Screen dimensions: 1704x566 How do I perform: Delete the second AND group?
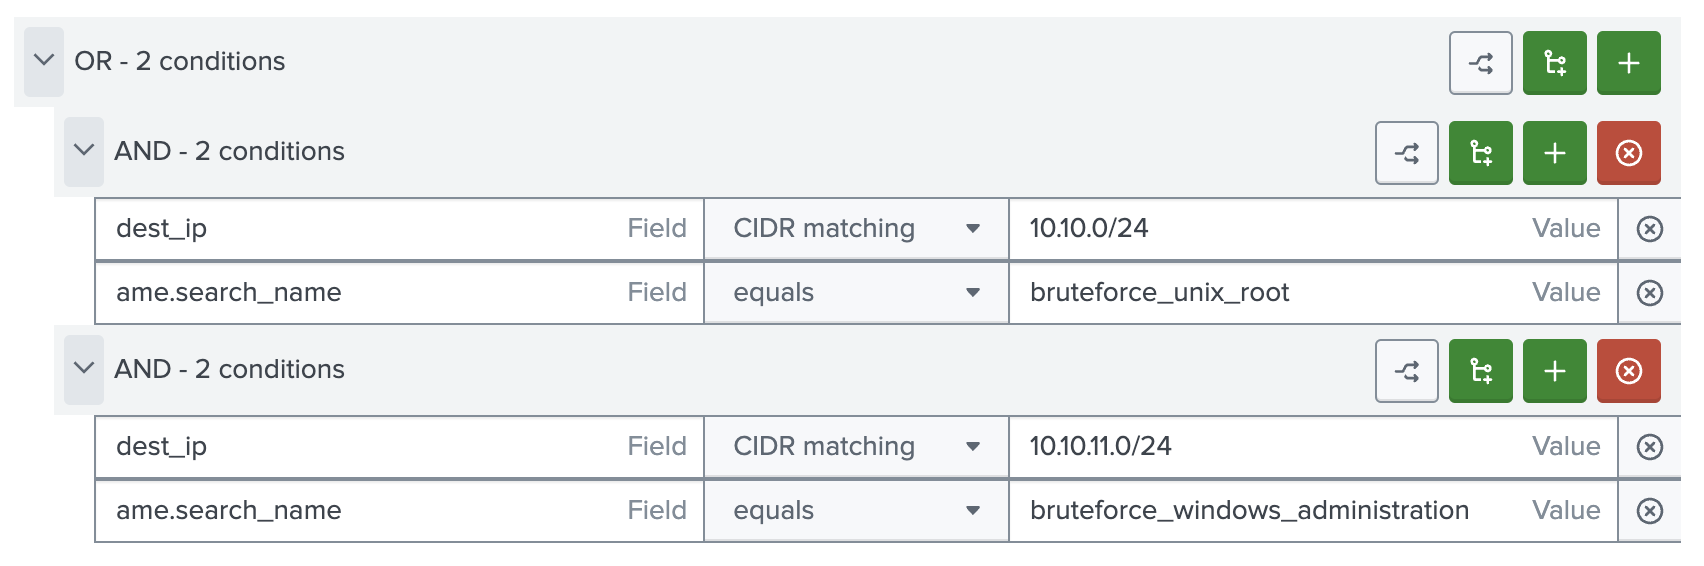(x=1628, y=371)
